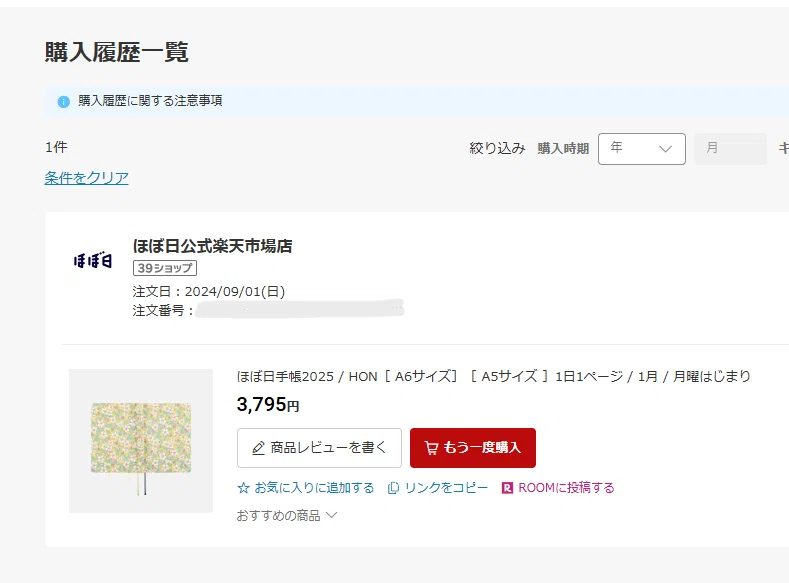789x583 pixels.
Task: Click ROOMに投稿する link
Action: point(558,488)
